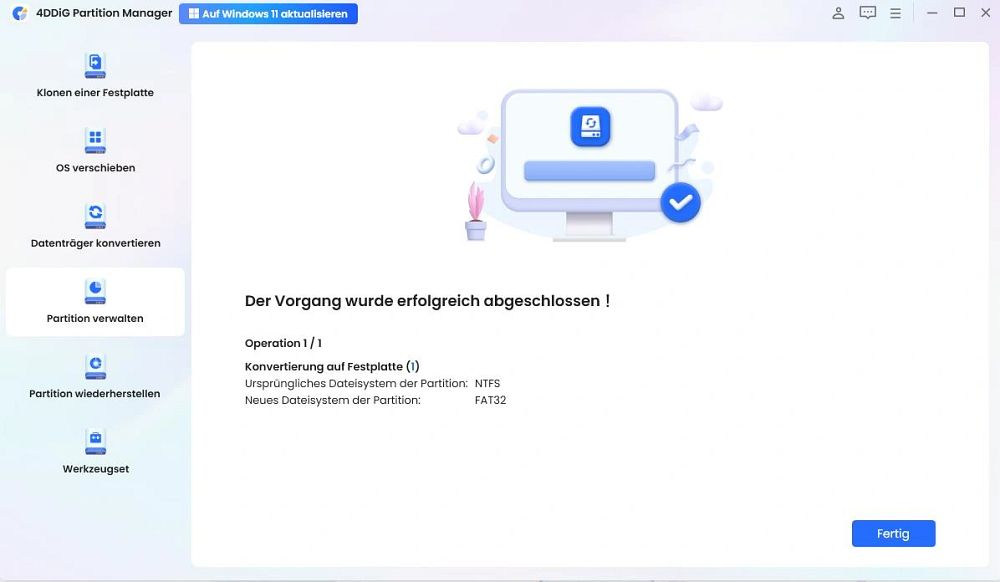Click the 4DDiG app logo icon
The image size is (1000, 582).
tap(20, 13)
